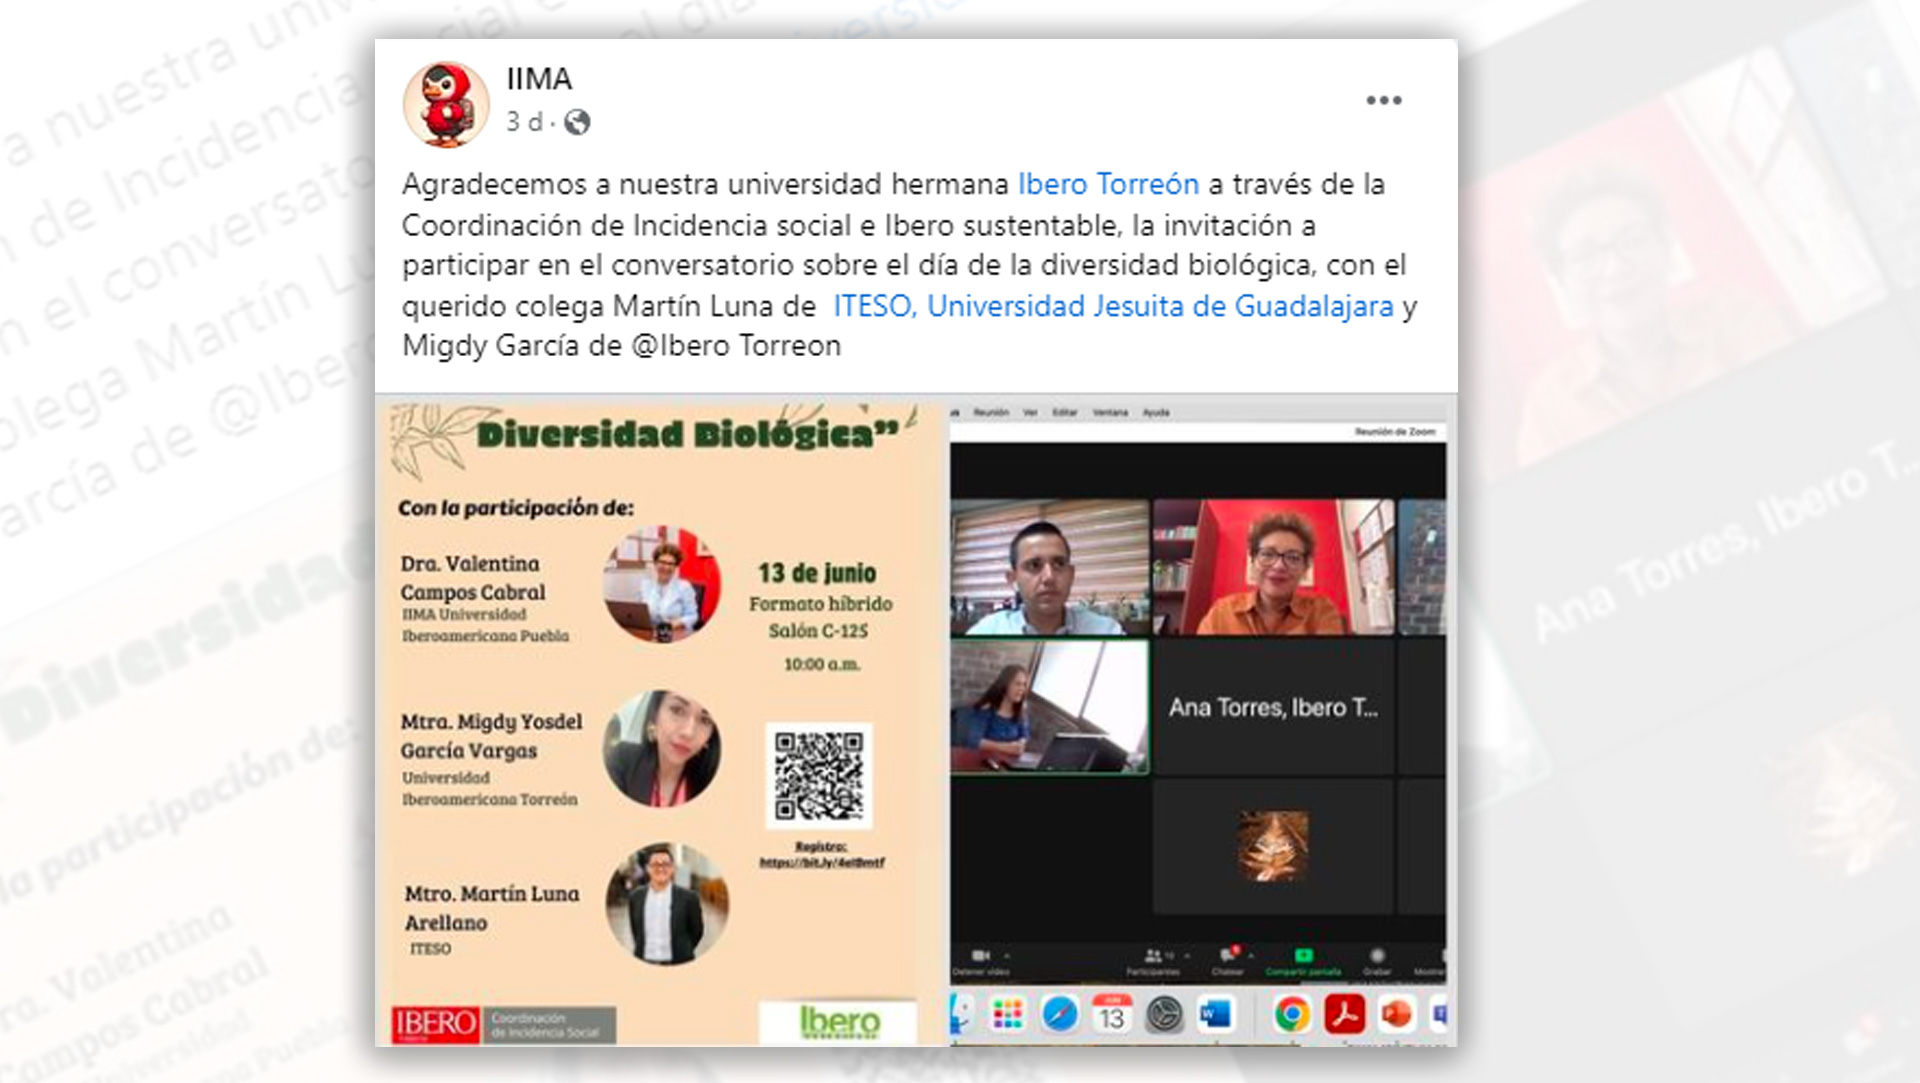Open the Ventana menu in Zoom
1920x1083 pixels.
click(1110, 412)
